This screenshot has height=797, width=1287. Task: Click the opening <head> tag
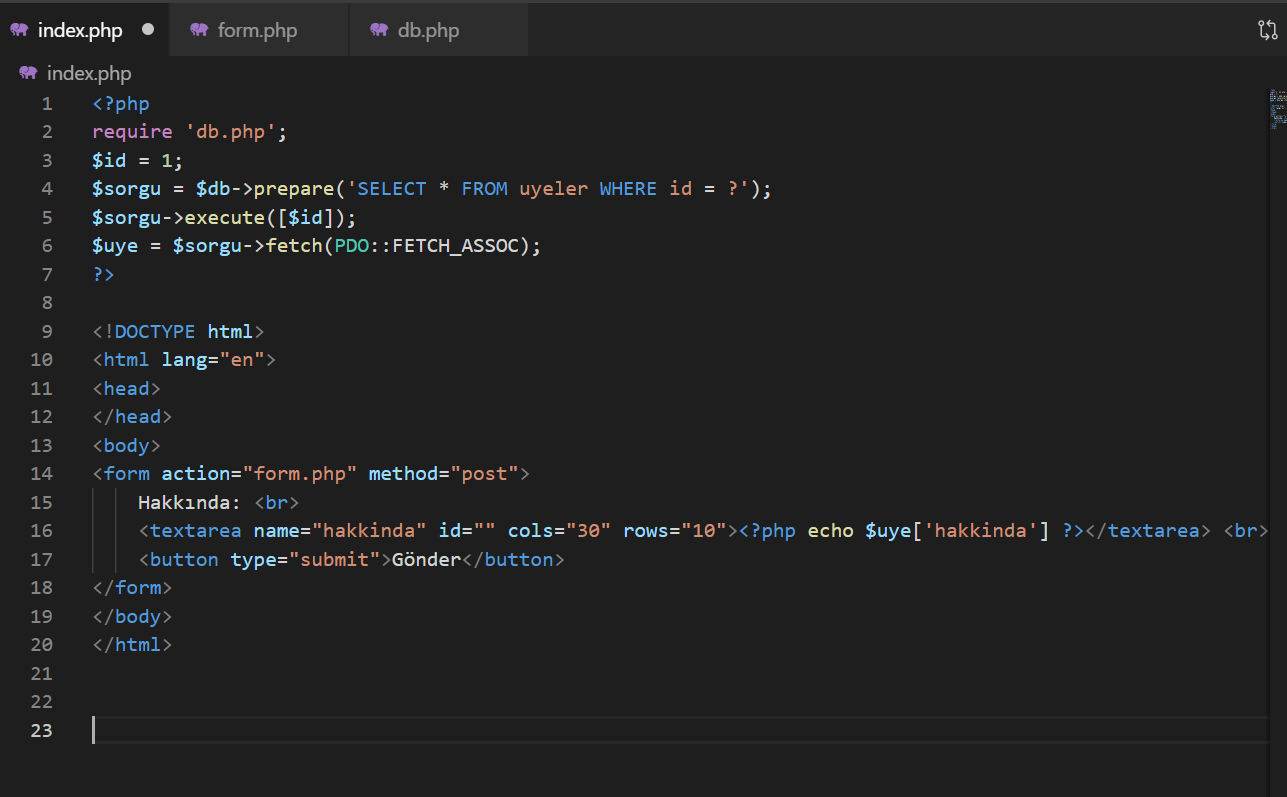click(x=127, y=388)
